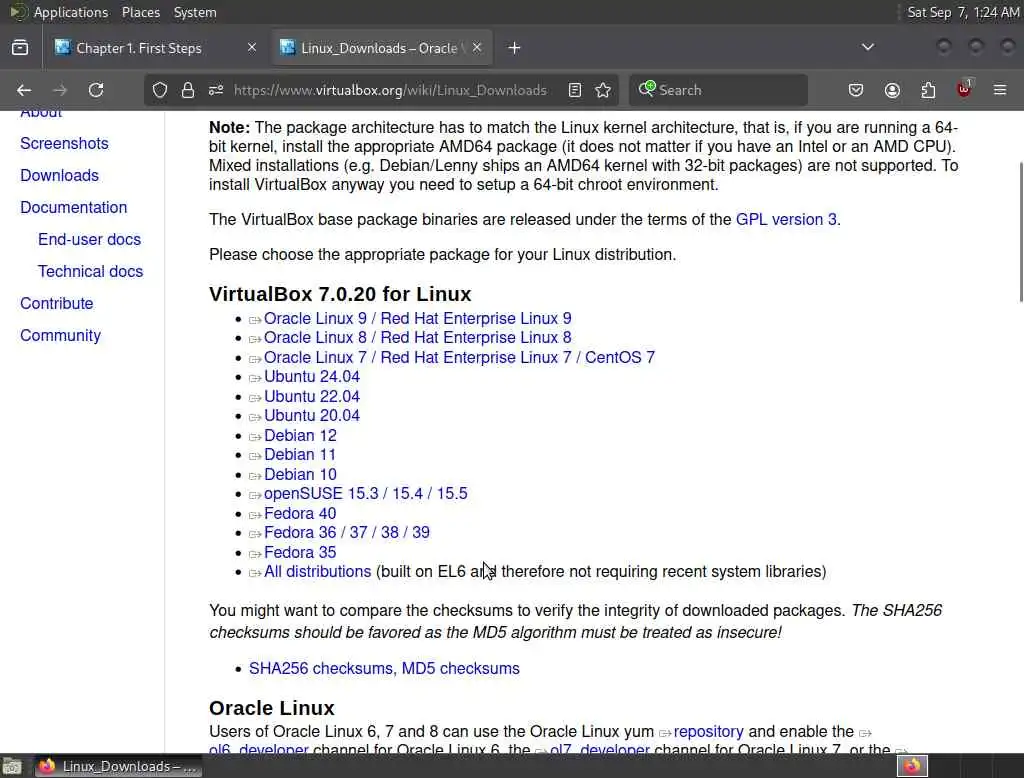Close the Chapter 1. First Steps tab

tap(252, 48)
